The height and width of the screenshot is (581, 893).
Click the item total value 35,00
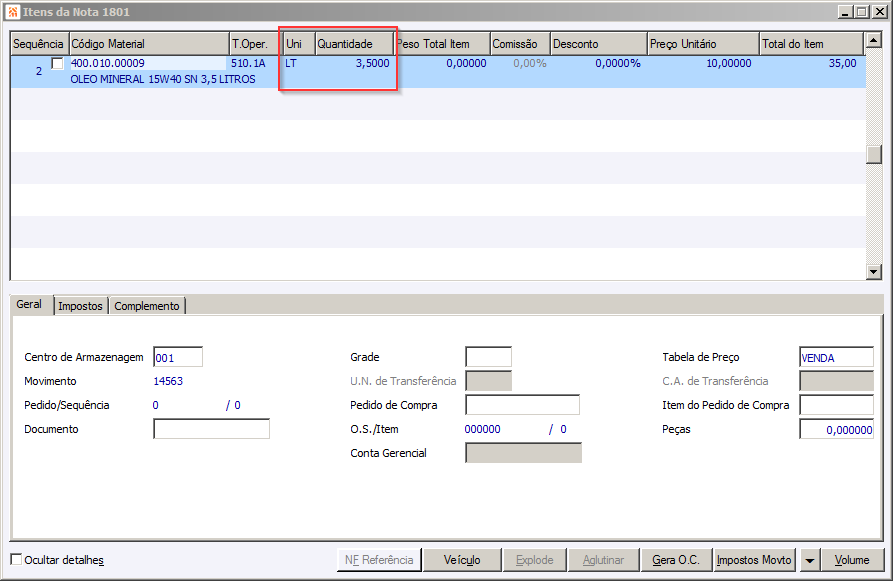click(842, 63)
